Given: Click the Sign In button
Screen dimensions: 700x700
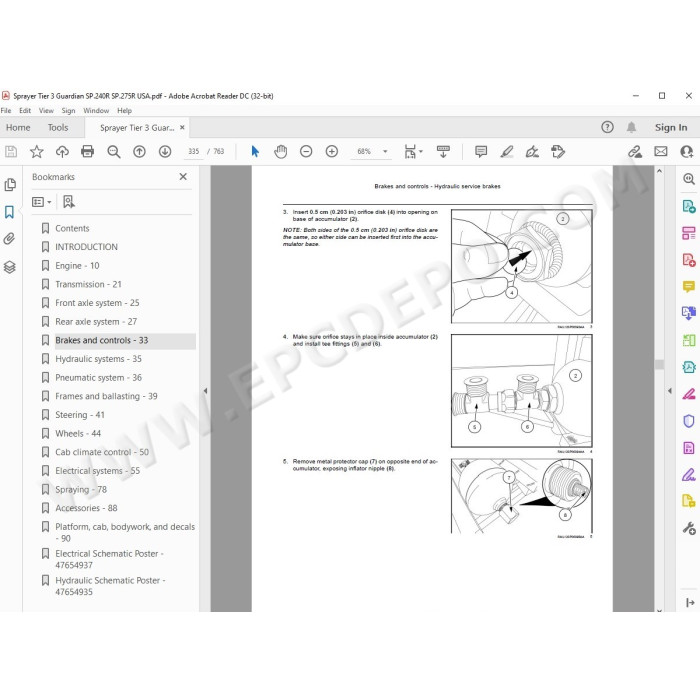Looking at the screenshot, I should click(x=671, y=128).
